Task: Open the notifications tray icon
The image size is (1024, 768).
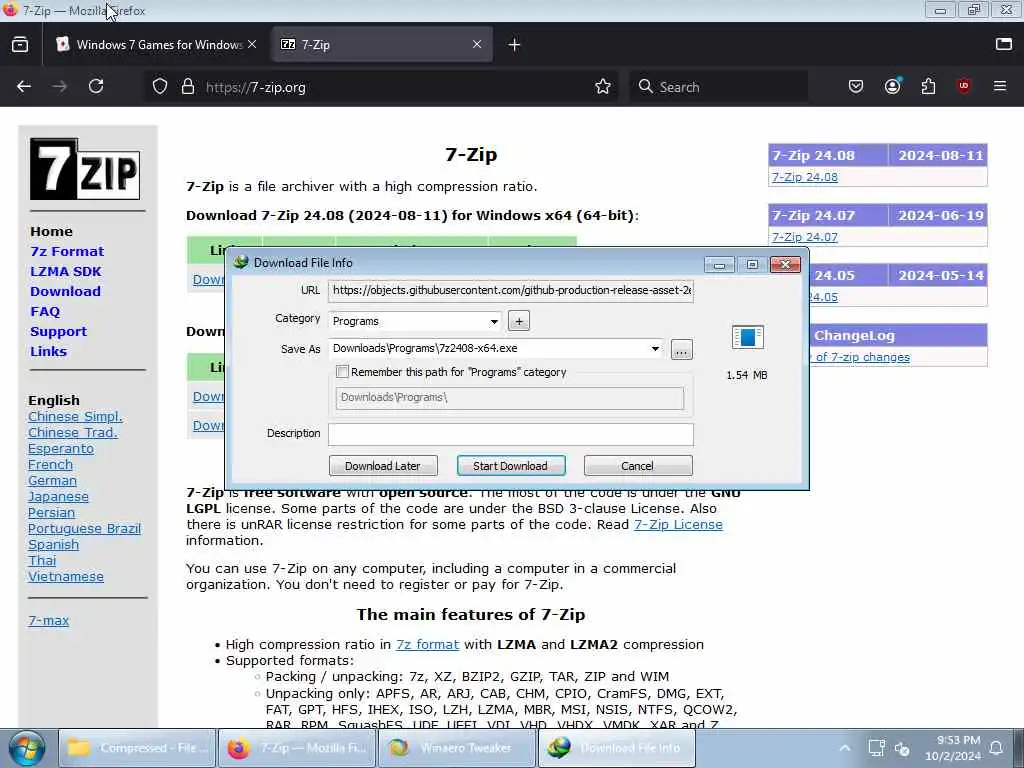Action: 997,748
